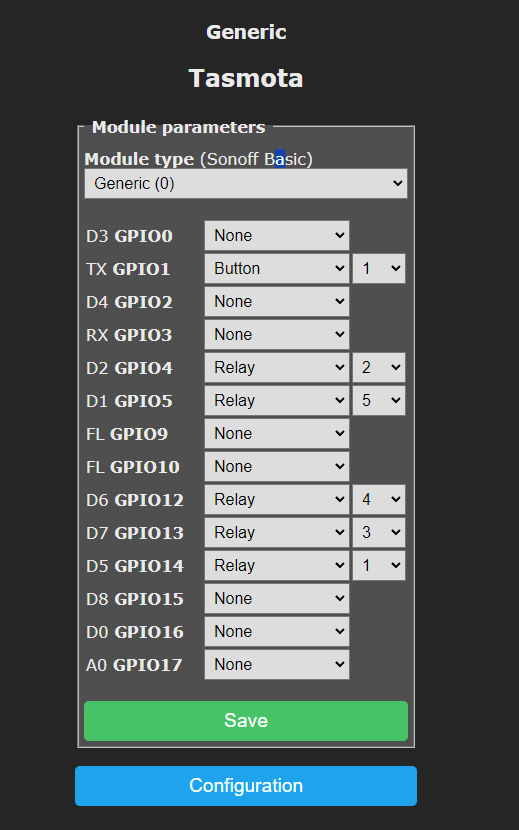The height and width of the screenshot is (830, 519).
Task: Change the GPIO14 relay index selector
Action: tap(379, 565)
